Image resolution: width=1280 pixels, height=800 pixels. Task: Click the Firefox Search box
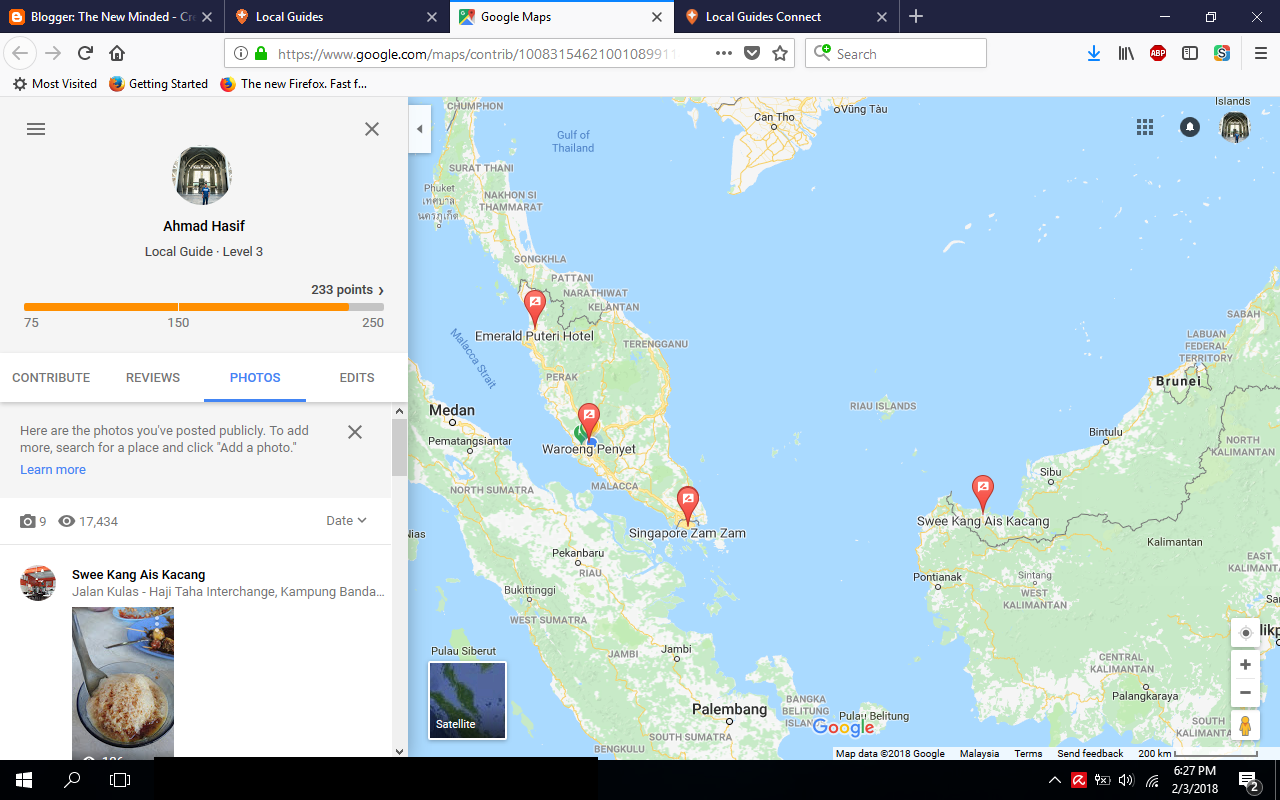(x=896, y=54)
